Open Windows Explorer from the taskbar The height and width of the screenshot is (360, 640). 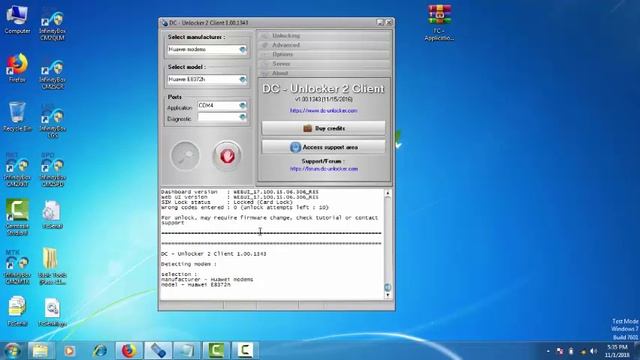coord(40,351)
